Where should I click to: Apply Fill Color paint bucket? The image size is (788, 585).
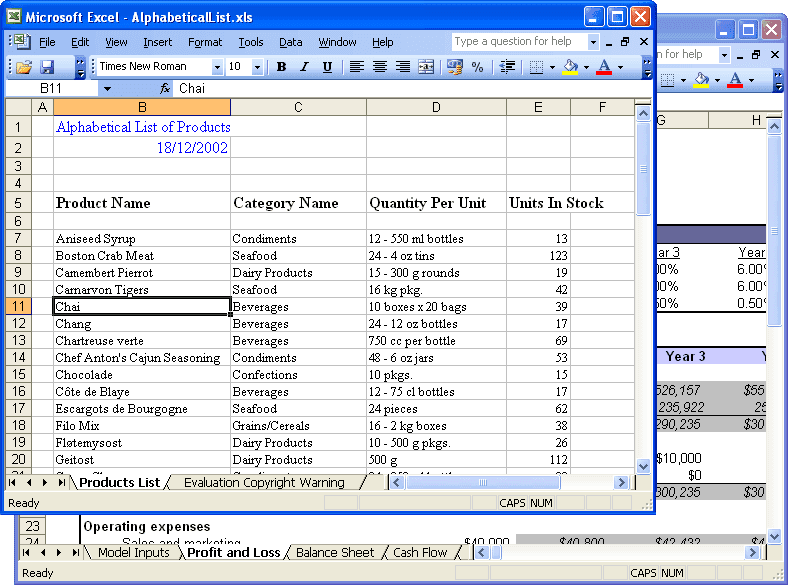[x=570, y=67]
